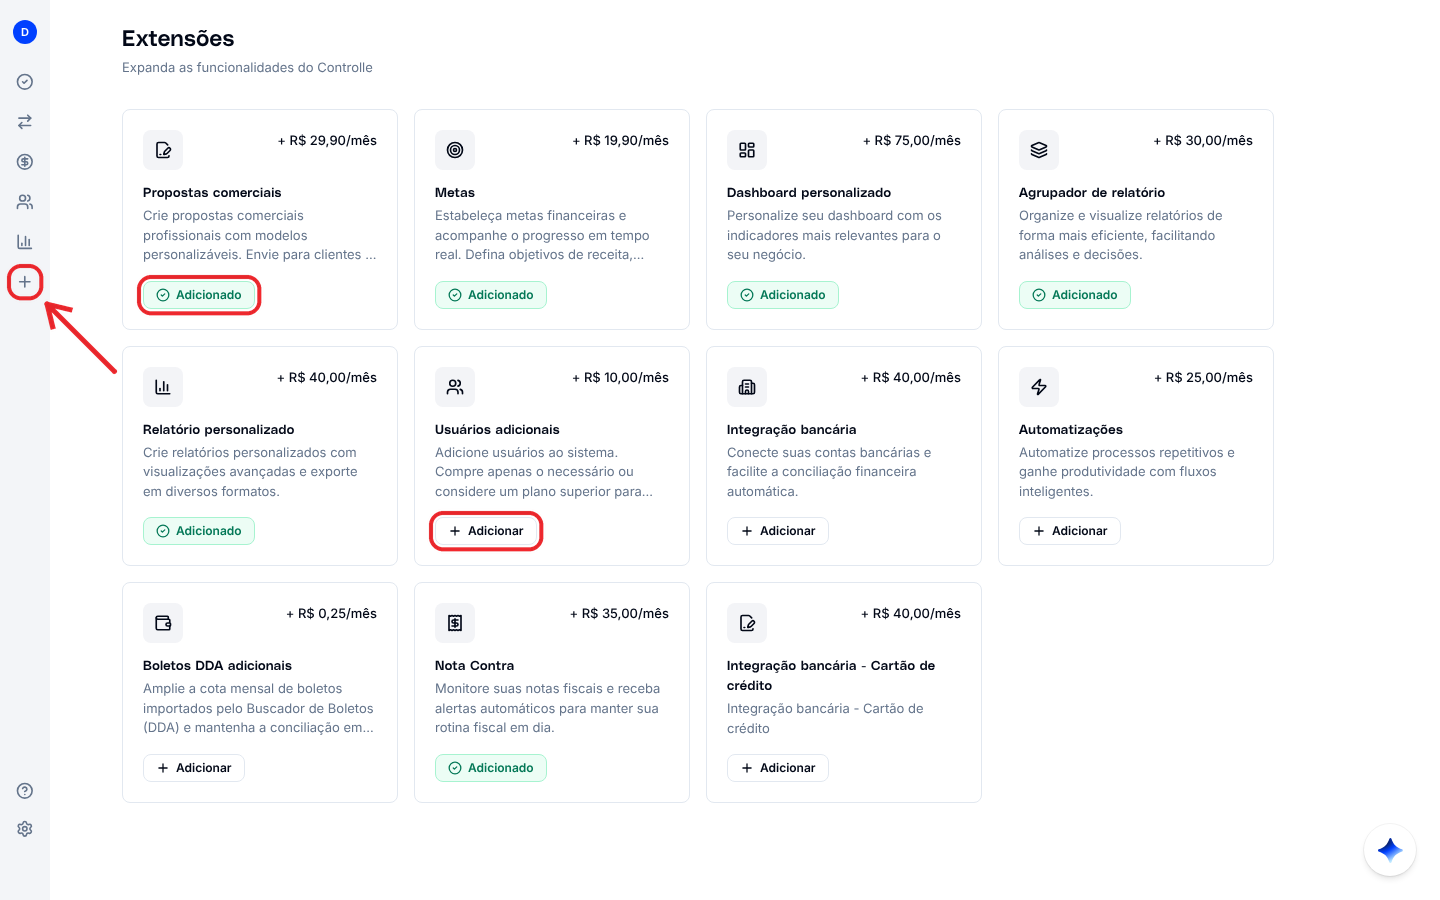Viewport: 1440px width, 900px height.
Task: Select the Agrupador de relatório title
Action: [1092, 193]
